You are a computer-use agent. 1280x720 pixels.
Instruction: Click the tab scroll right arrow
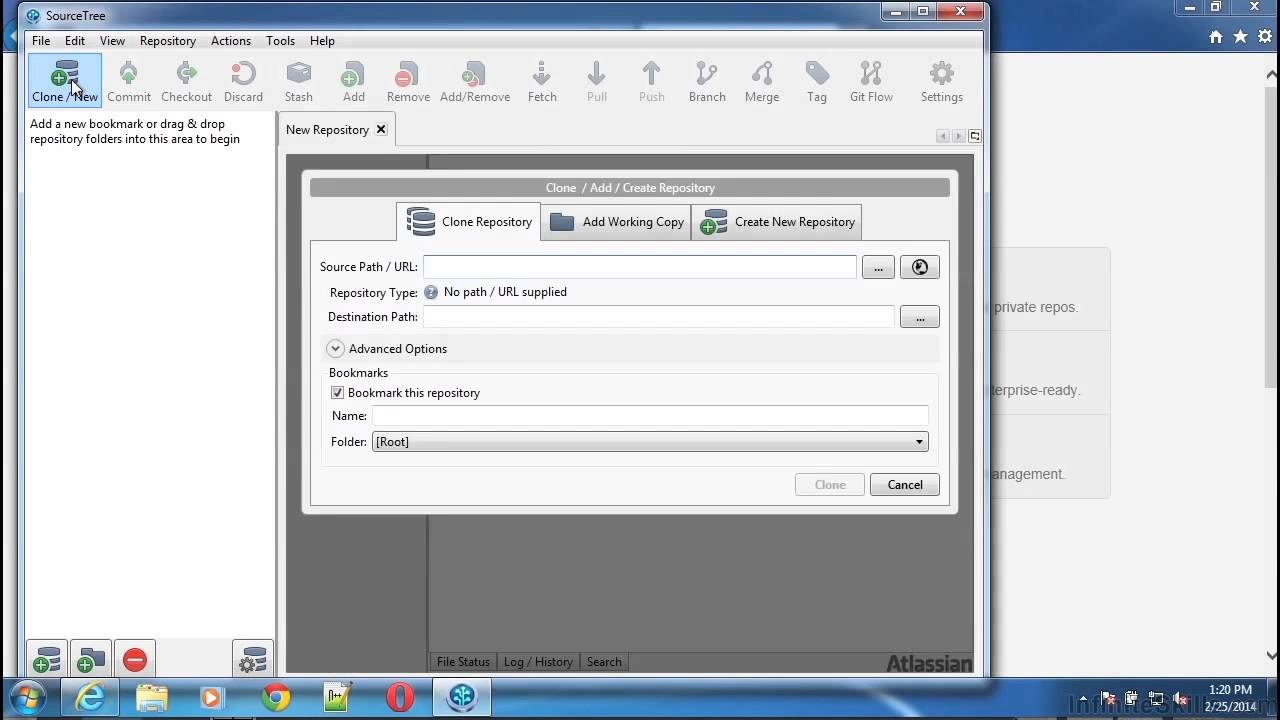point(958,136)
